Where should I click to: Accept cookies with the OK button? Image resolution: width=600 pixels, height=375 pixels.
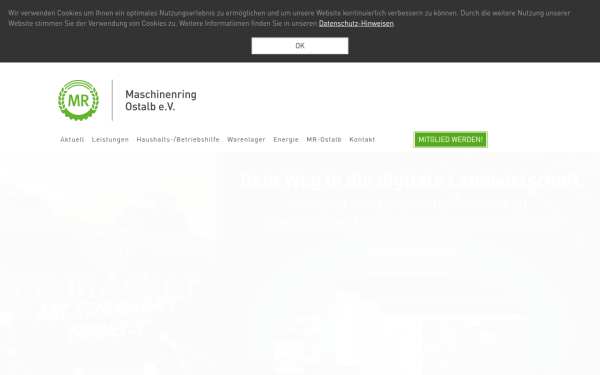click(x=300, y=46)
